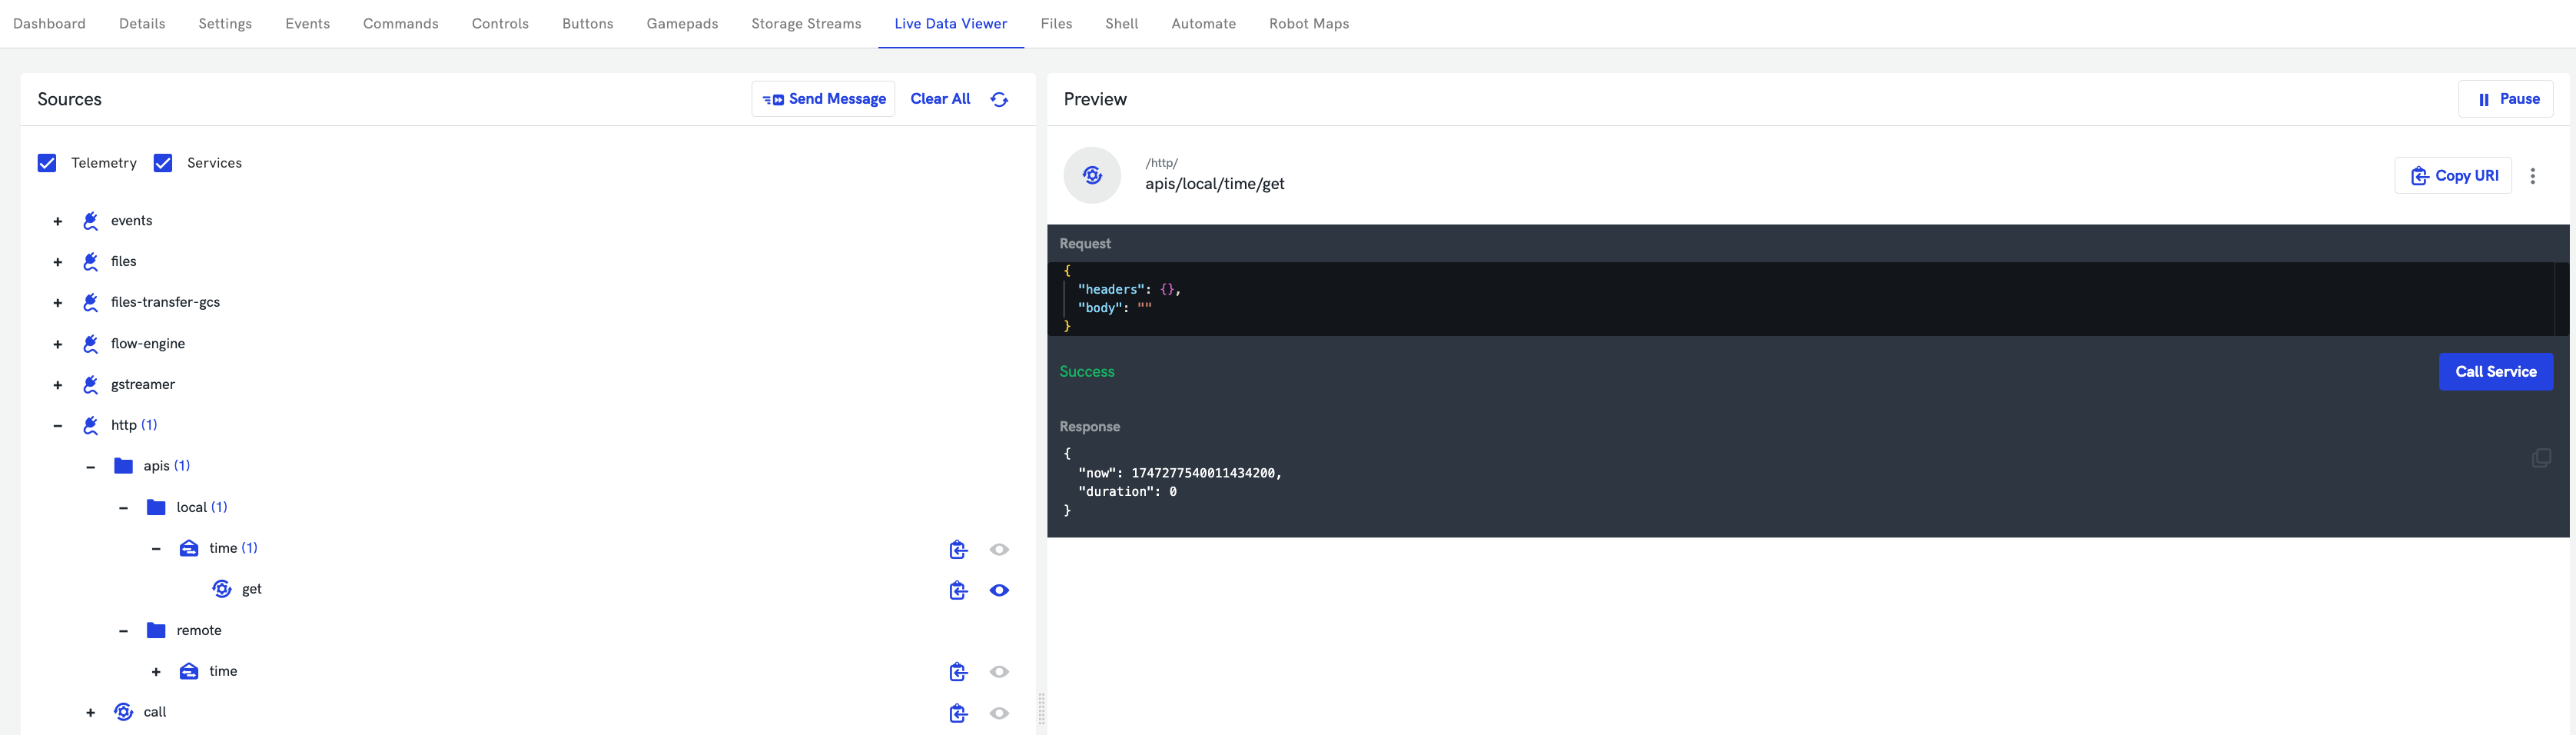
Task: Click the http plug icon
Action: (x=91, y=426)
